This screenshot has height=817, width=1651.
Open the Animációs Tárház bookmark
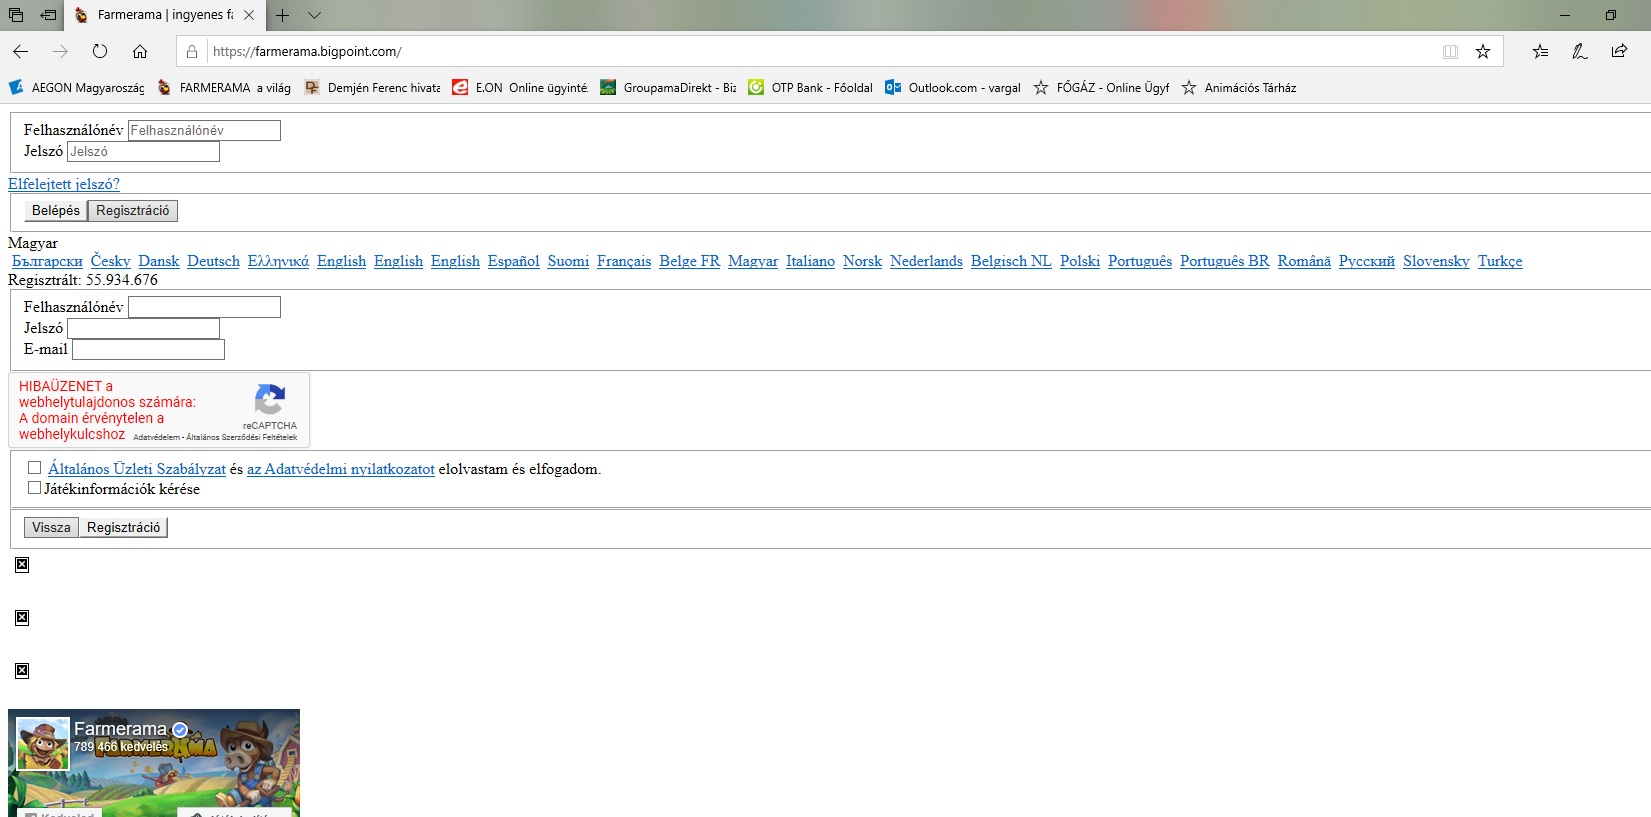(x=1238, y=88)
